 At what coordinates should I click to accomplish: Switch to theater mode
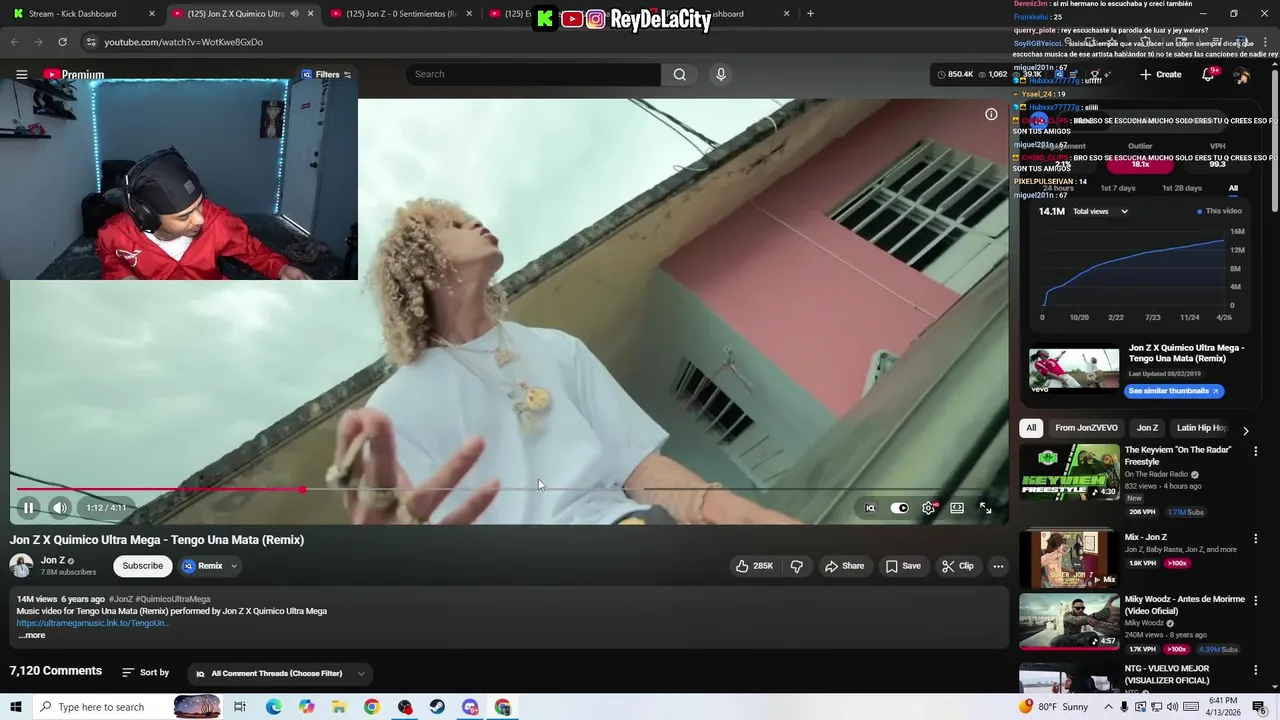(957, 508)
